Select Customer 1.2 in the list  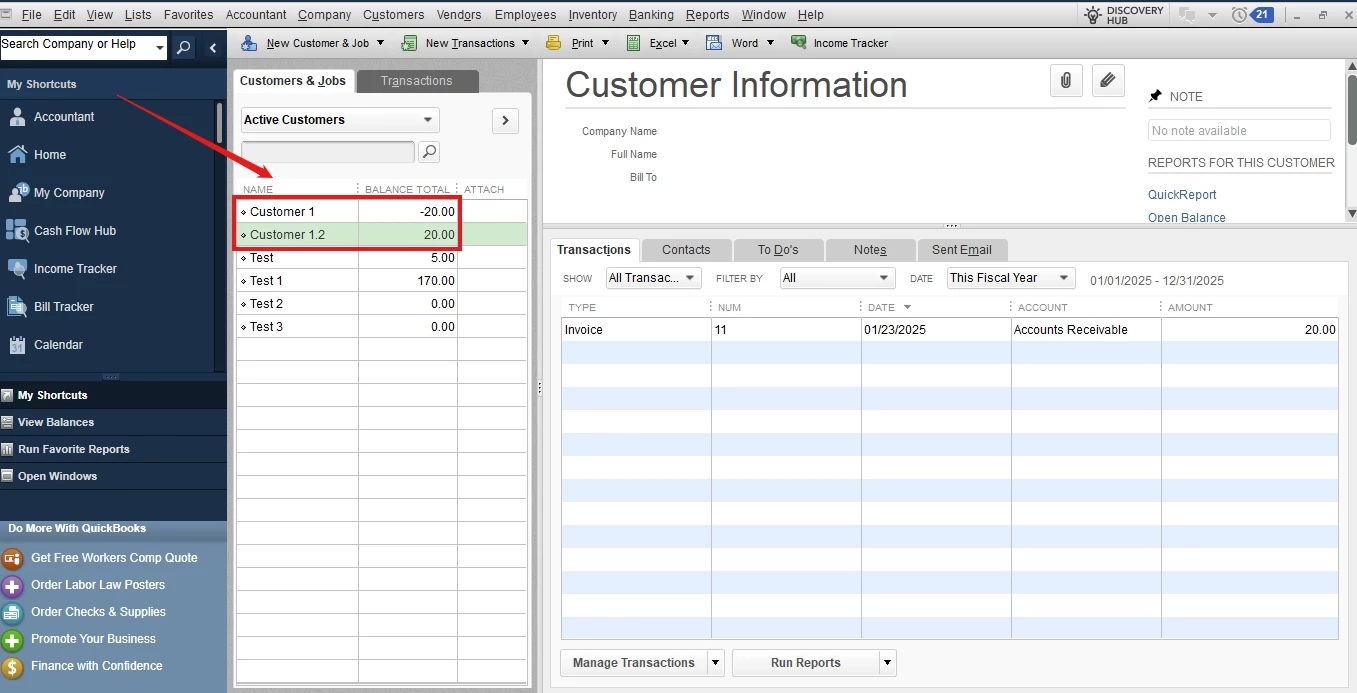[347, 235]
